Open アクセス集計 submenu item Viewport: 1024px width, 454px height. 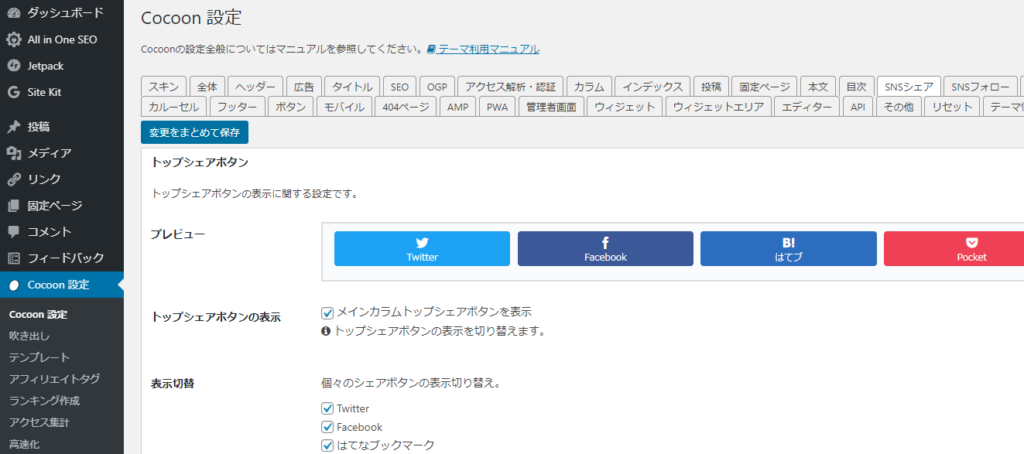point(39,422)
